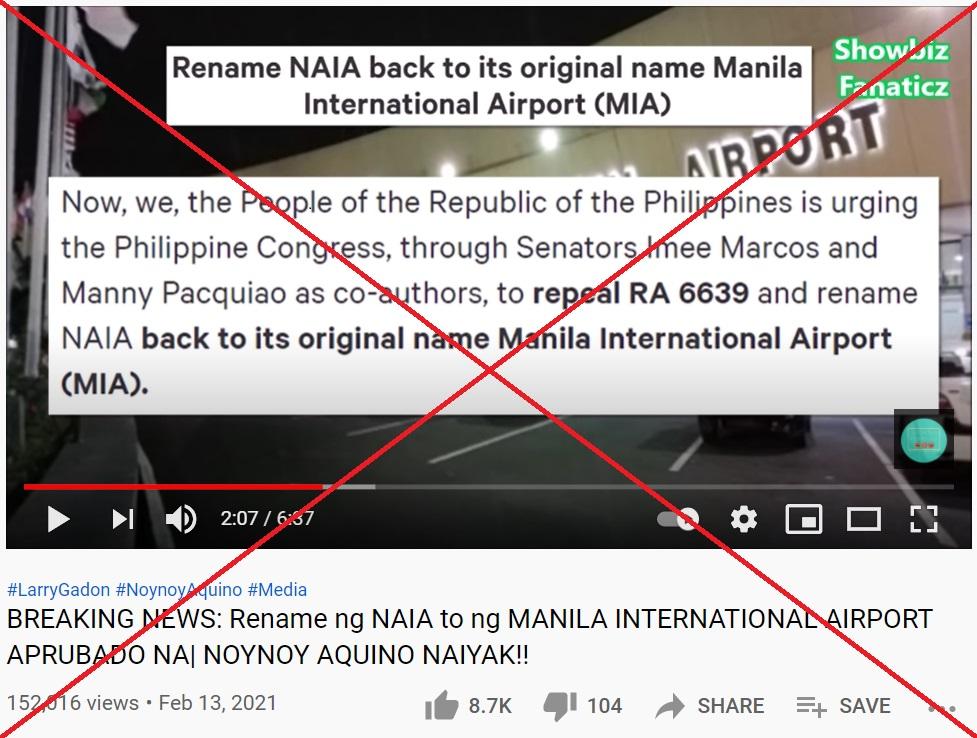Skip to the next video
The height and width of the screenshot is (738, 977).
point(123,519)
